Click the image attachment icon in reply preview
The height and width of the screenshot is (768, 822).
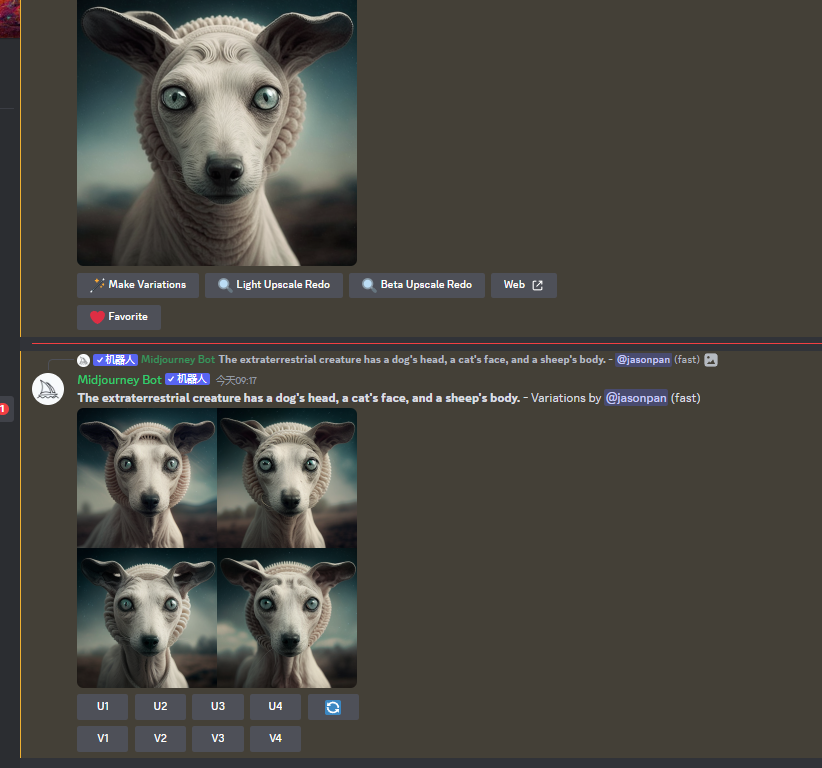point(710,360)
